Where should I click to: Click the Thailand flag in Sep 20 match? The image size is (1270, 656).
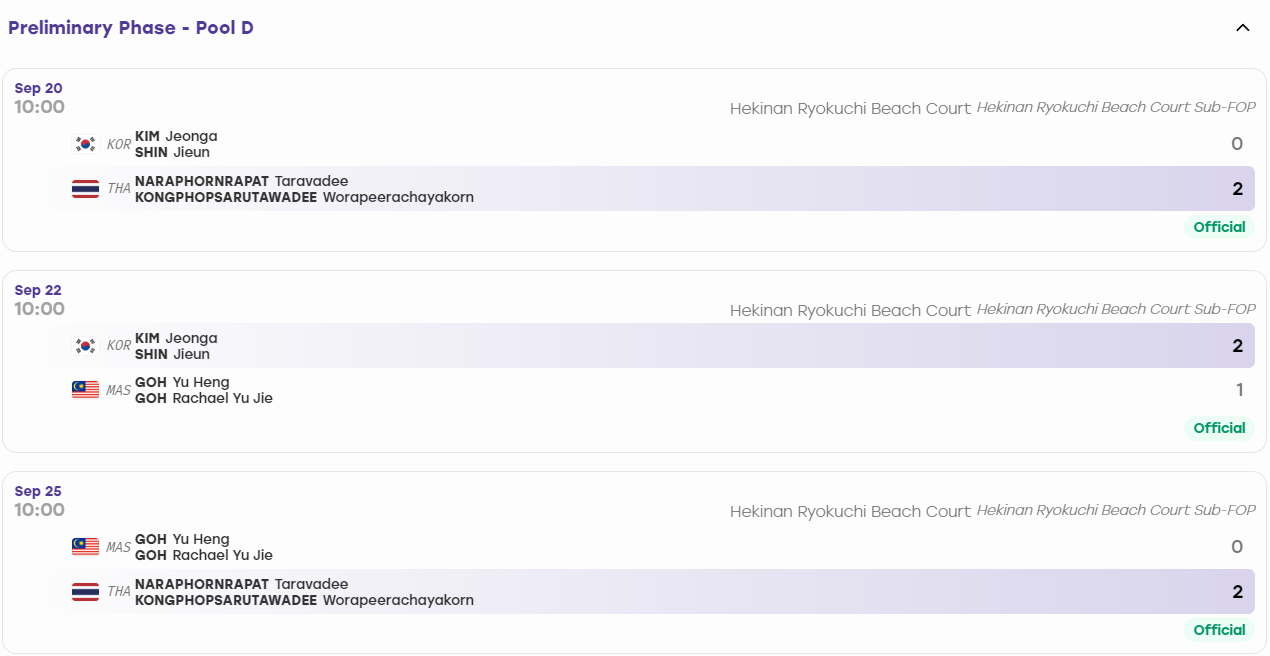(x=85, y=189)
